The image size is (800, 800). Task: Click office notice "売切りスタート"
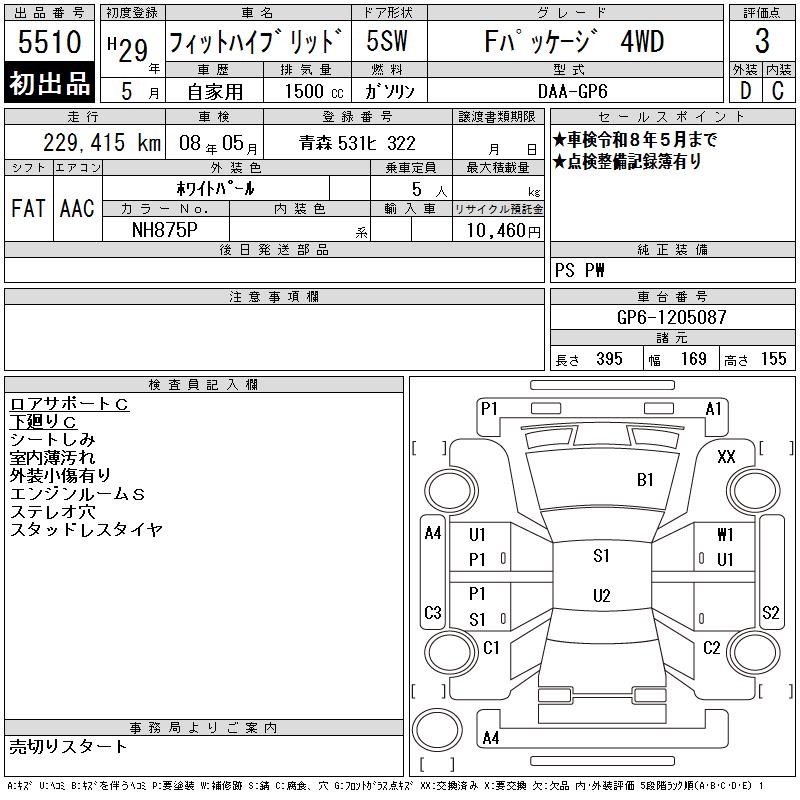[x=68, y=747]
